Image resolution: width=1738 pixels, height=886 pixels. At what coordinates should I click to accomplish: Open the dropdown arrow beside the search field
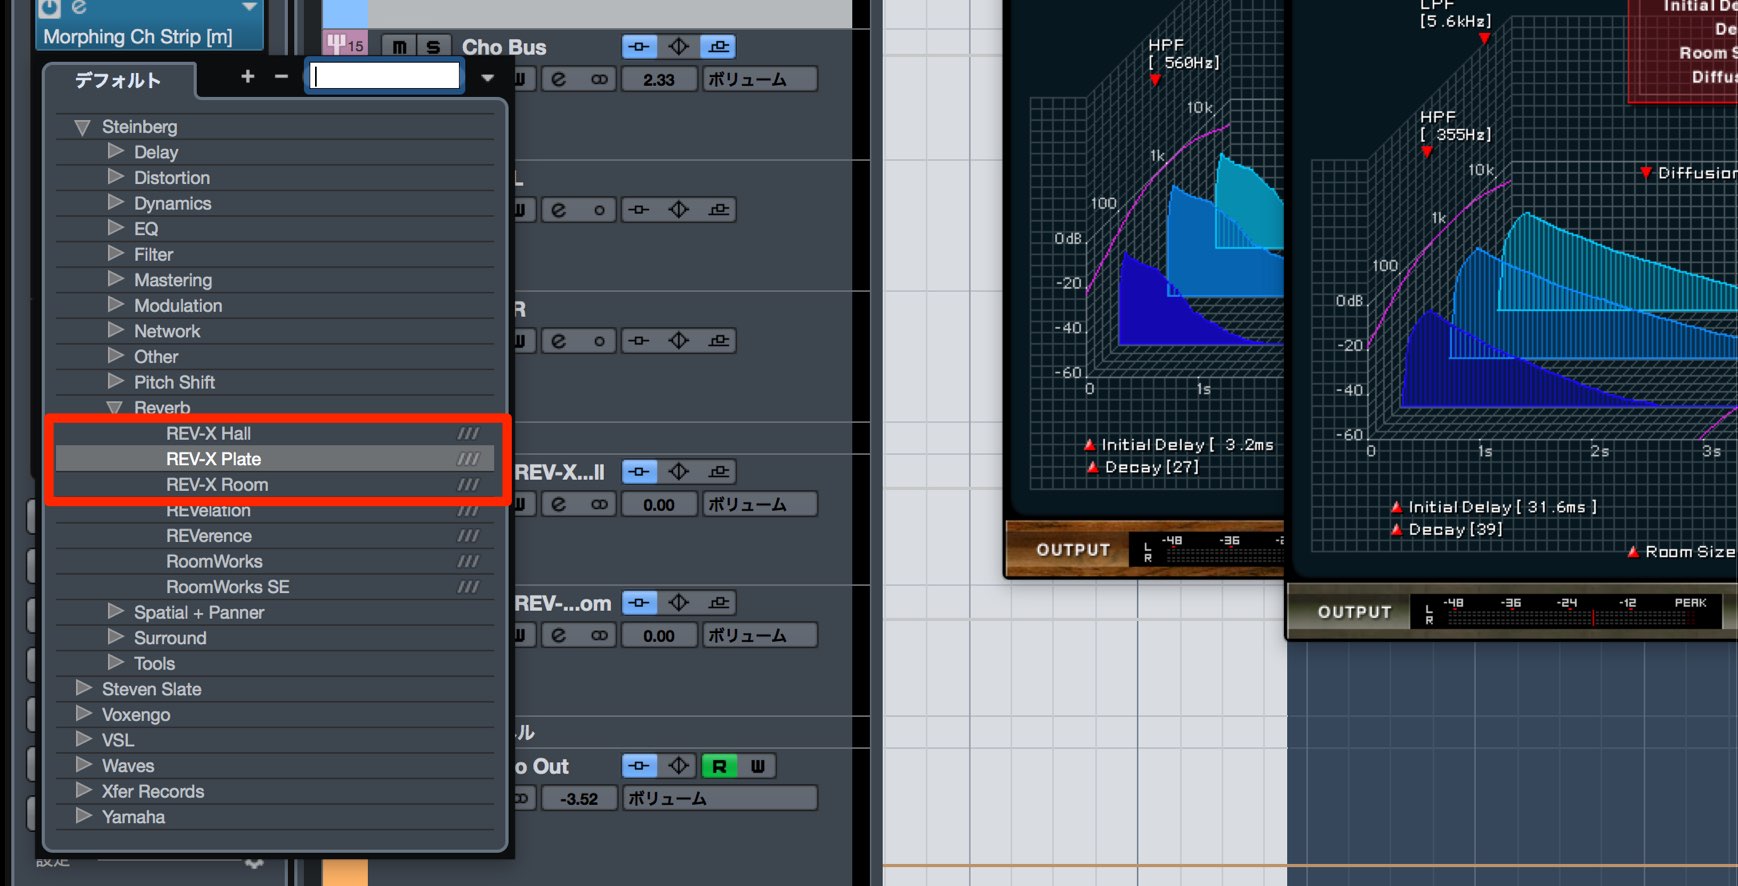click(x=487, y=77)
